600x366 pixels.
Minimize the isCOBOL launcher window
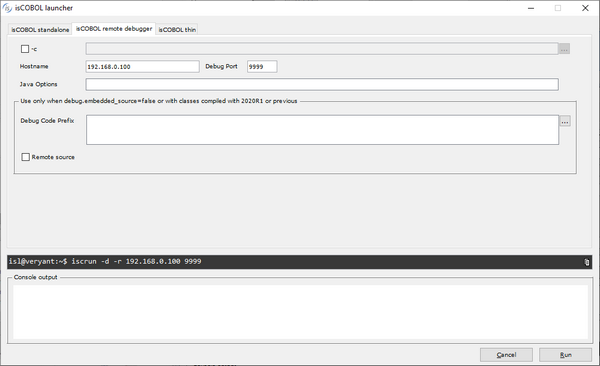pyautogui.click(x=531, y=8)
